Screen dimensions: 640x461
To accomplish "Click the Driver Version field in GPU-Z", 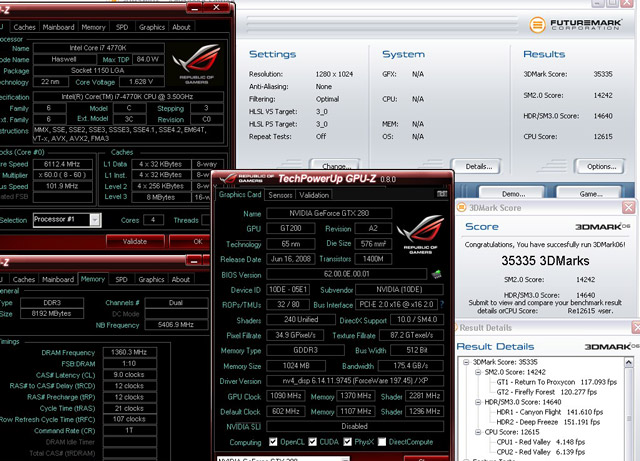I will 355,381.
